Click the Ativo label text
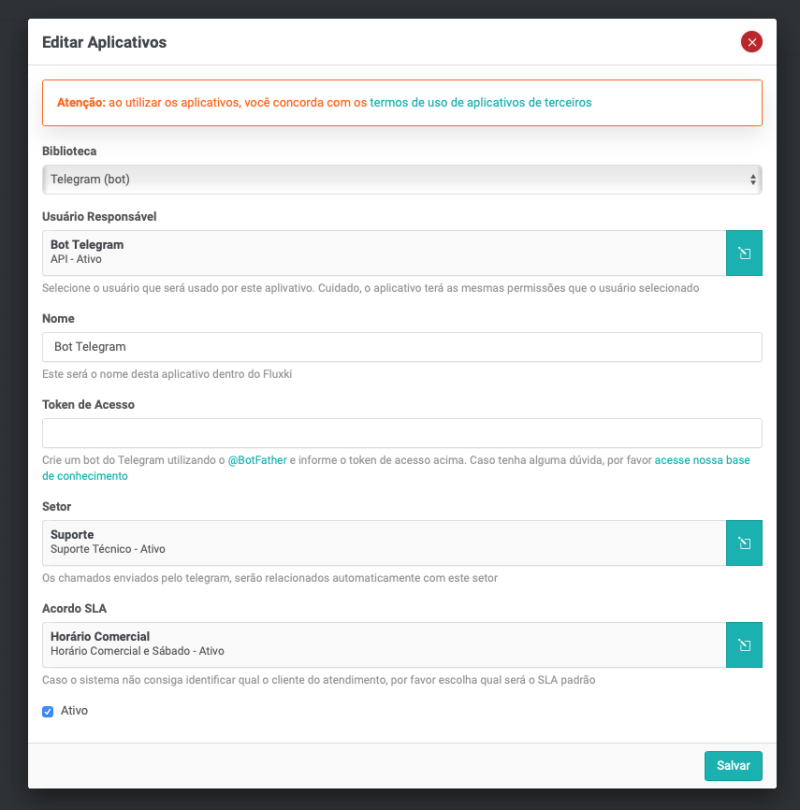The image size is (800, 810). (75, 711)
